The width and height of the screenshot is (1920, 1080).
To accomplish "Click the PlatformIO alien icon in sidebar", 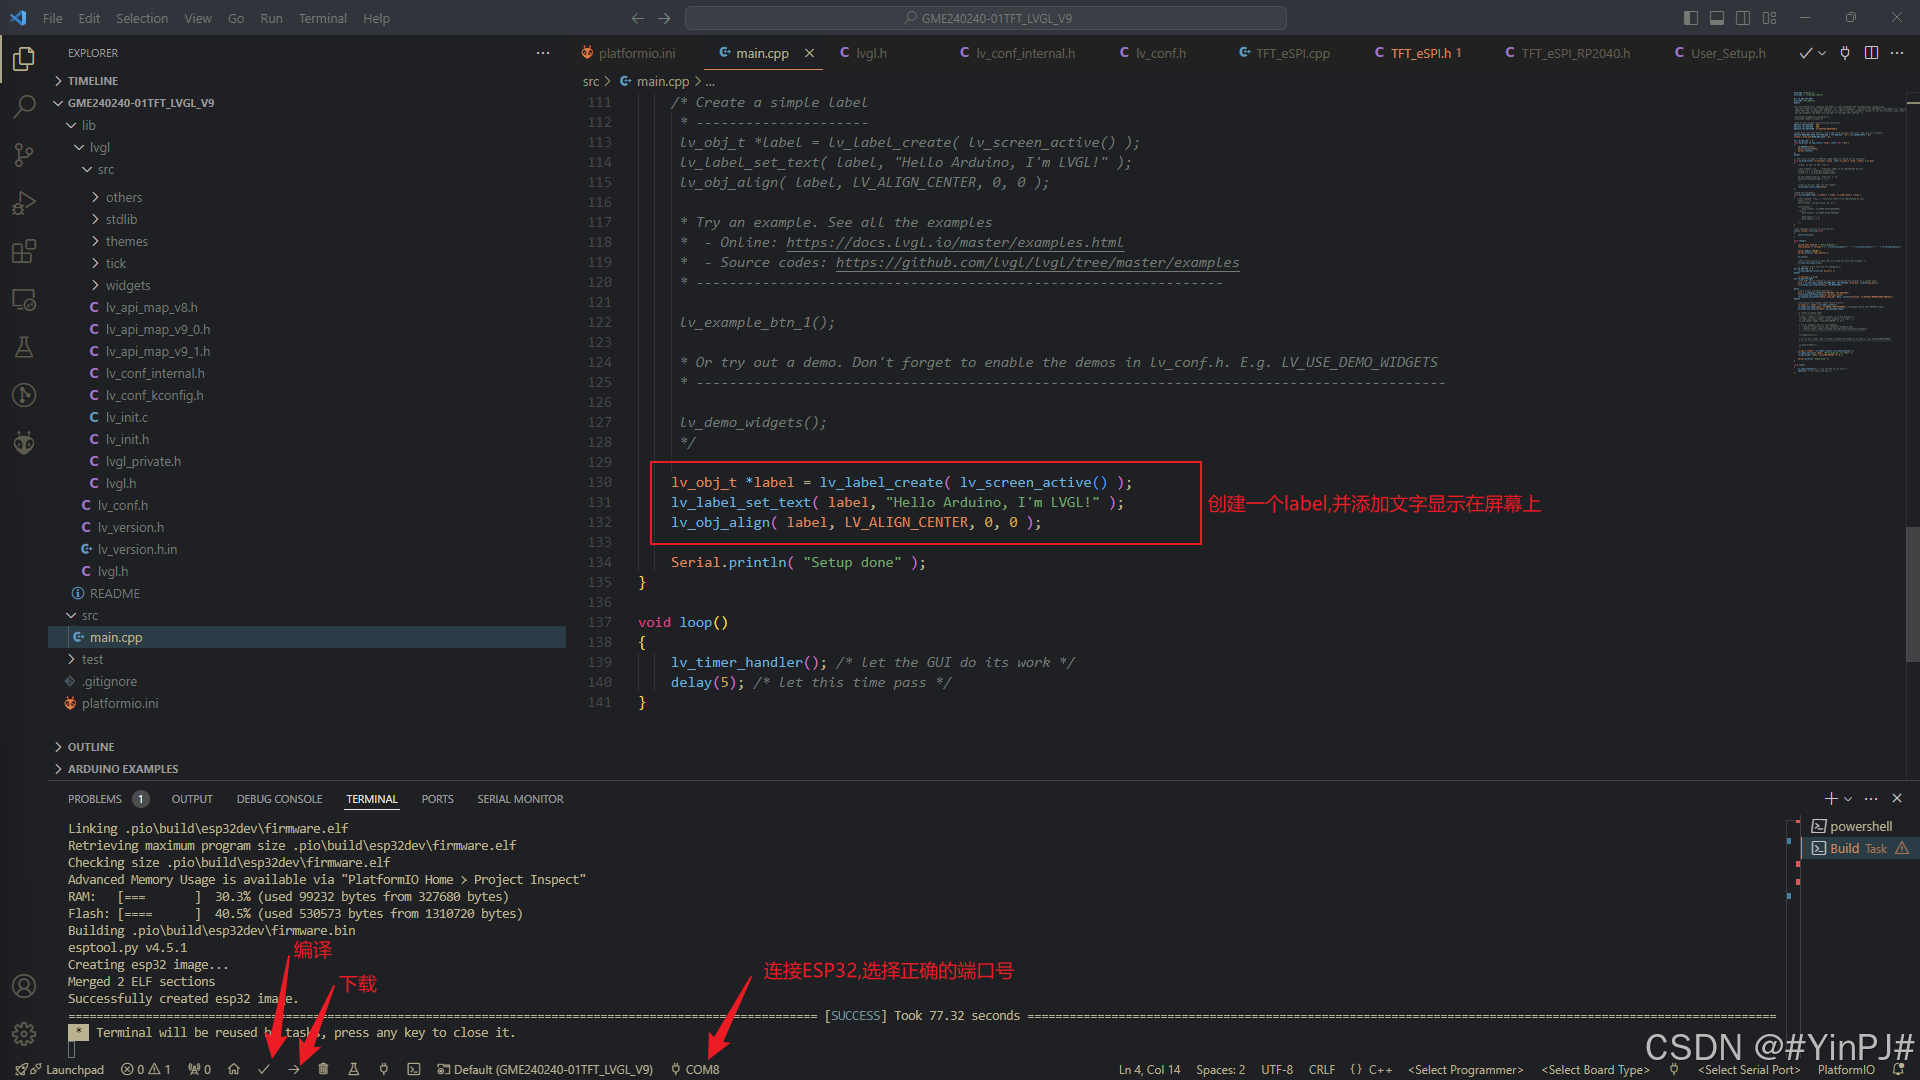I will [x=24, y=443].
